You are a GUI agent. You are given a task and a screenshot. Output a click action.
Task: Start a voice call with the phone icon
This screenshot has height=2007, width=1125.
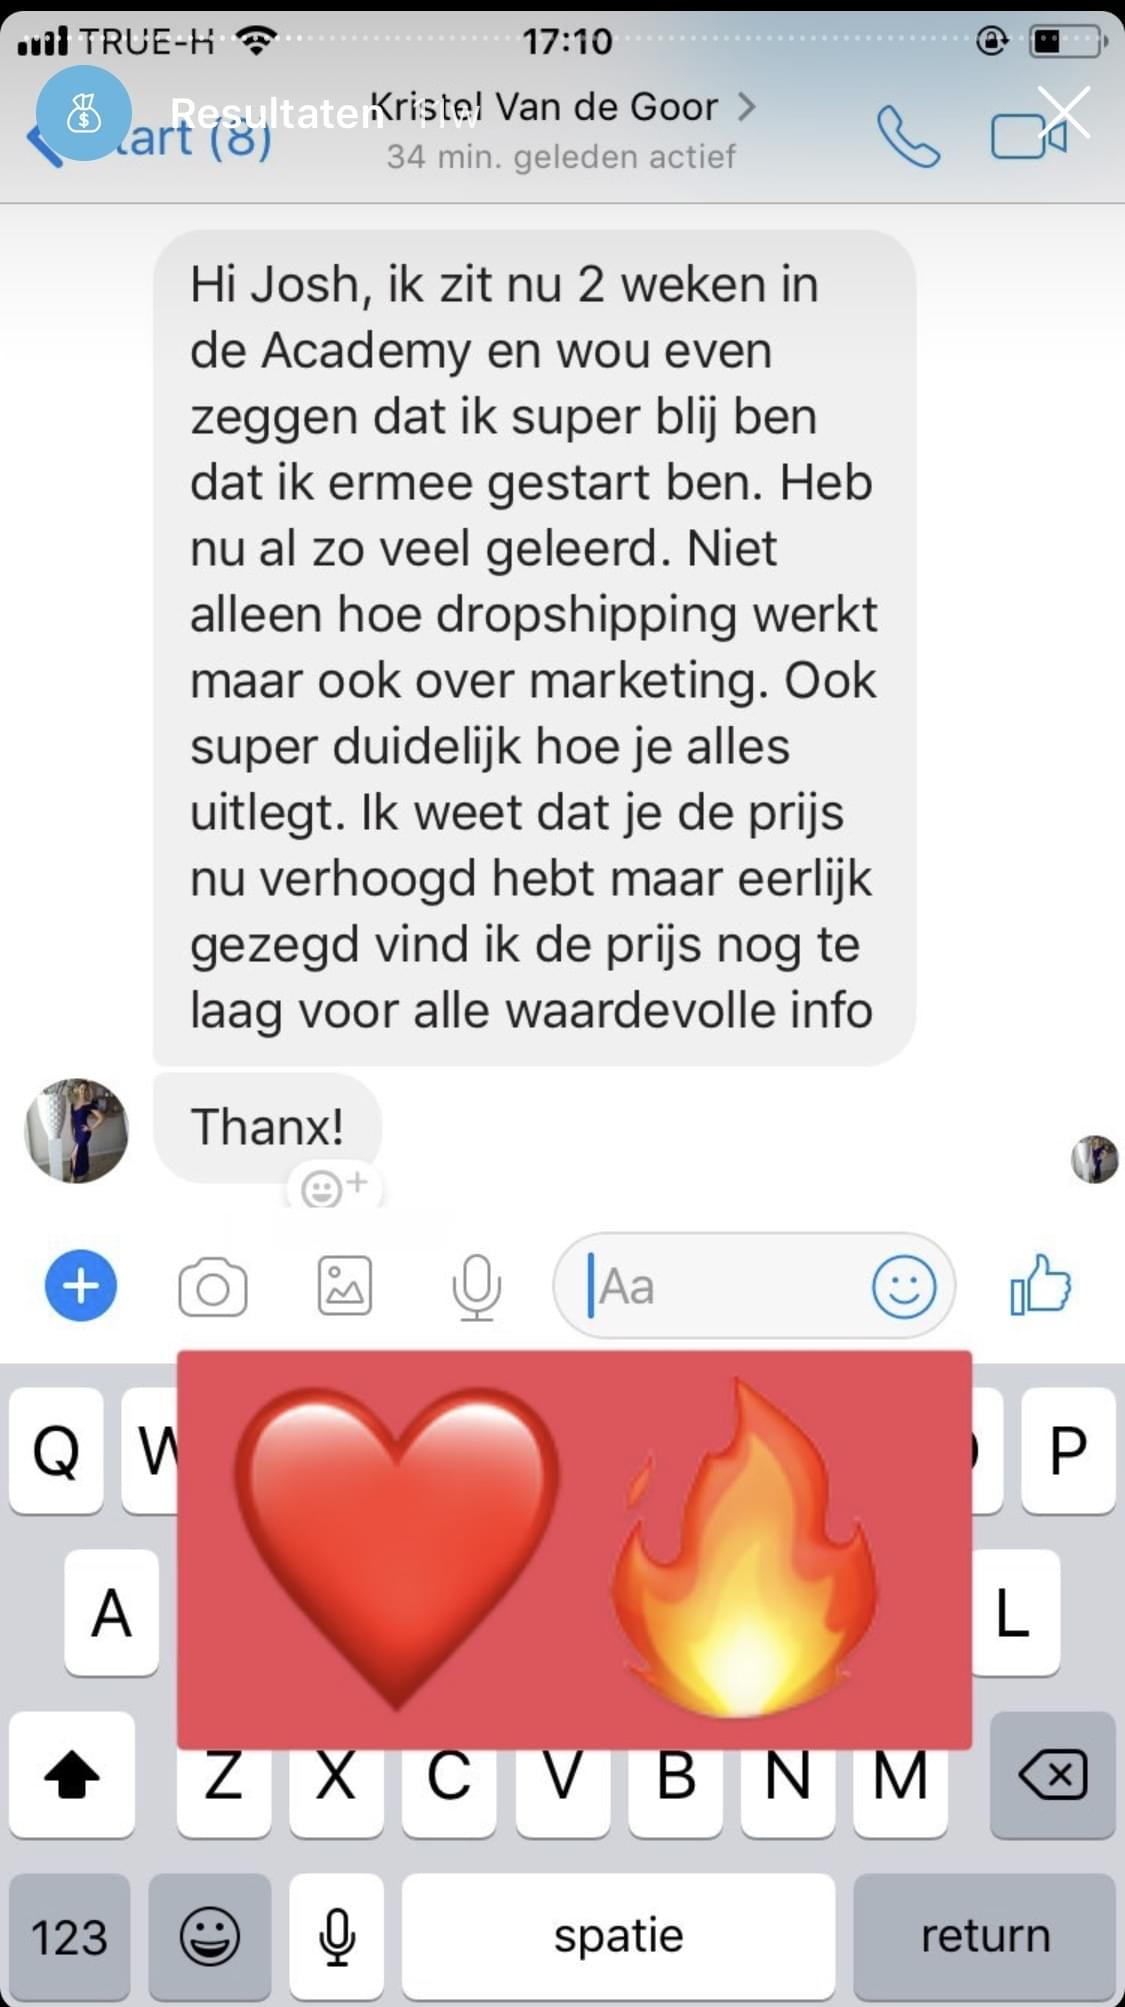point(908,136)
